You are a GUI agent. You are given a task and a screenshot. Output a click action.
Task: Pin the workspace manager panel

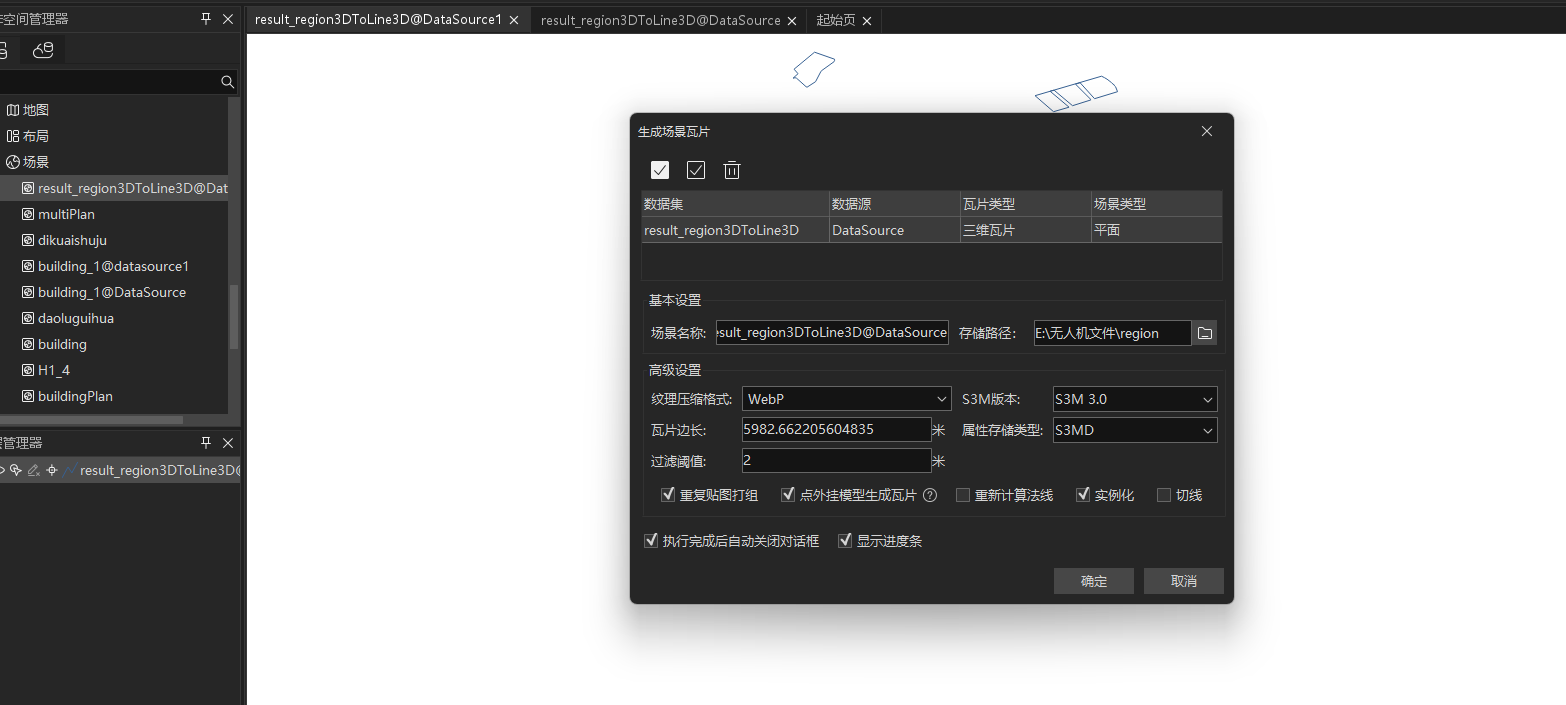[x=206, y=19]
